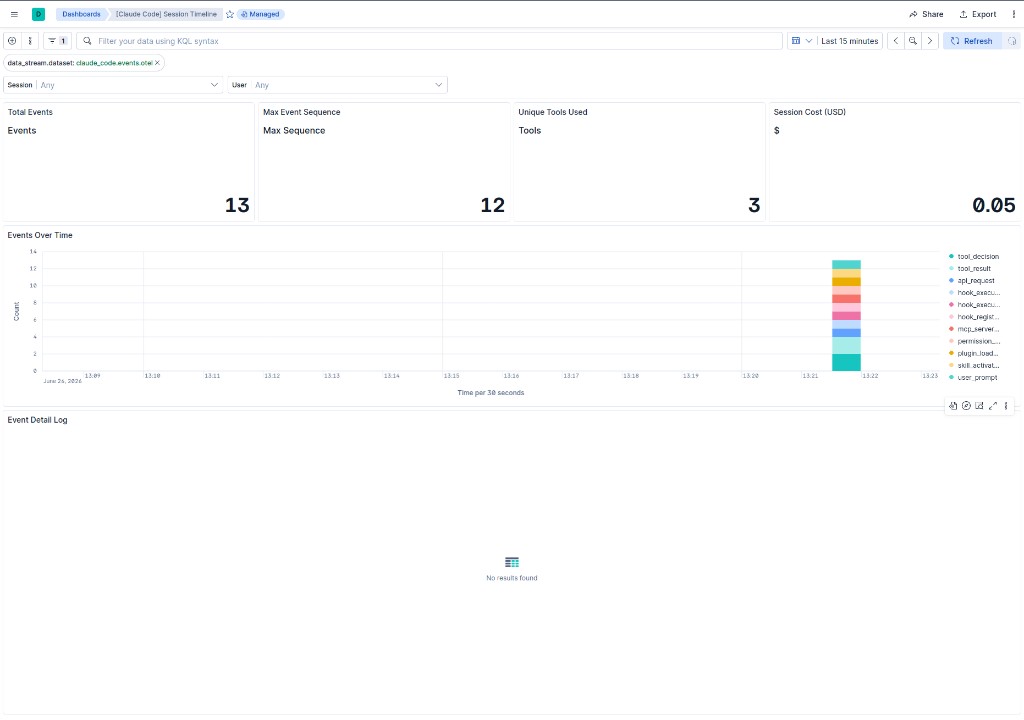1024x720 pixels.
Task: Open the main navigation hamburger menu
Action: coord(14,14)
